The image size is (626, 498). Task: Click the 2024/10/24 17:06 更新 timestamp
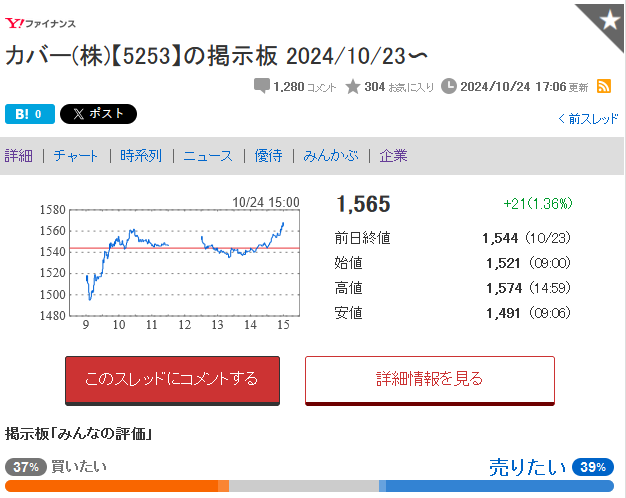click(524, 87)
